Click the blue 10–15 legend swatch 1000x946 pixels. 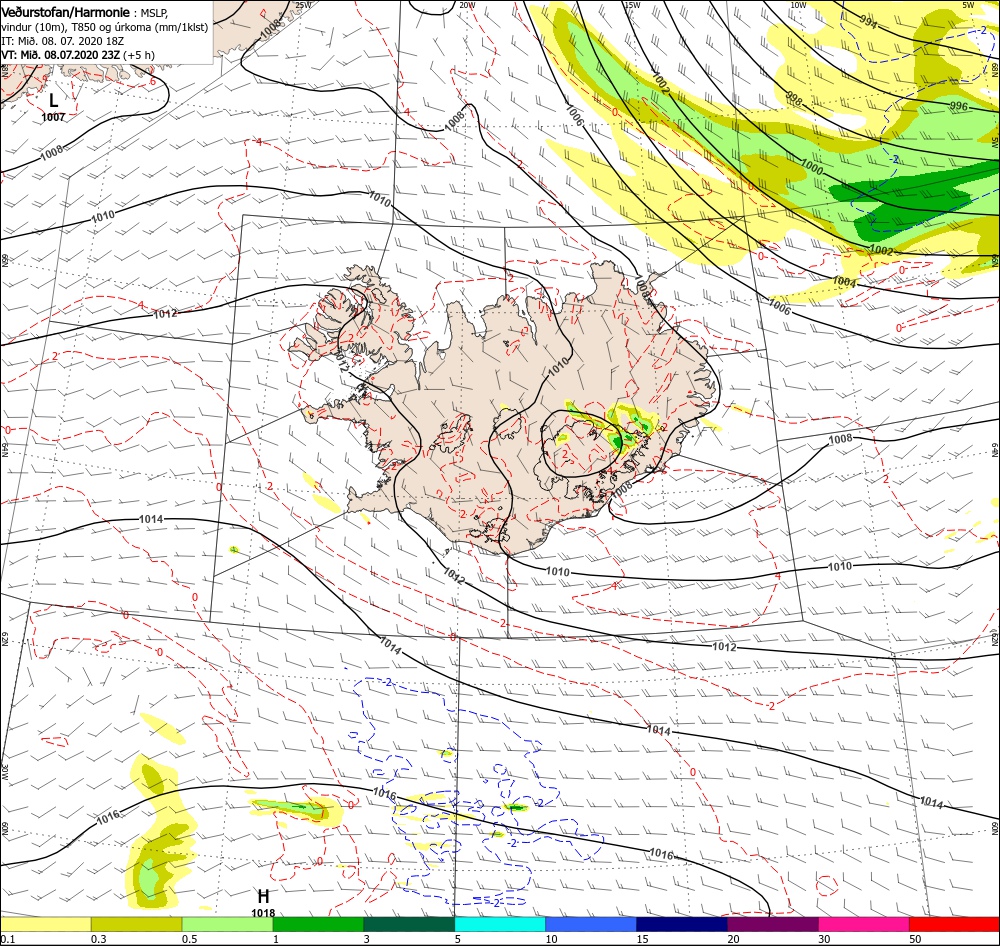tap(591, 924)
